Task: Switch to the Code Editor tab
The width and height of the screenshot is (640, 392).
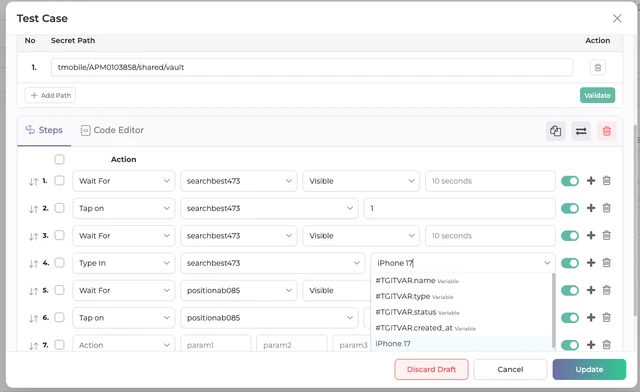Action: point(112,130)
